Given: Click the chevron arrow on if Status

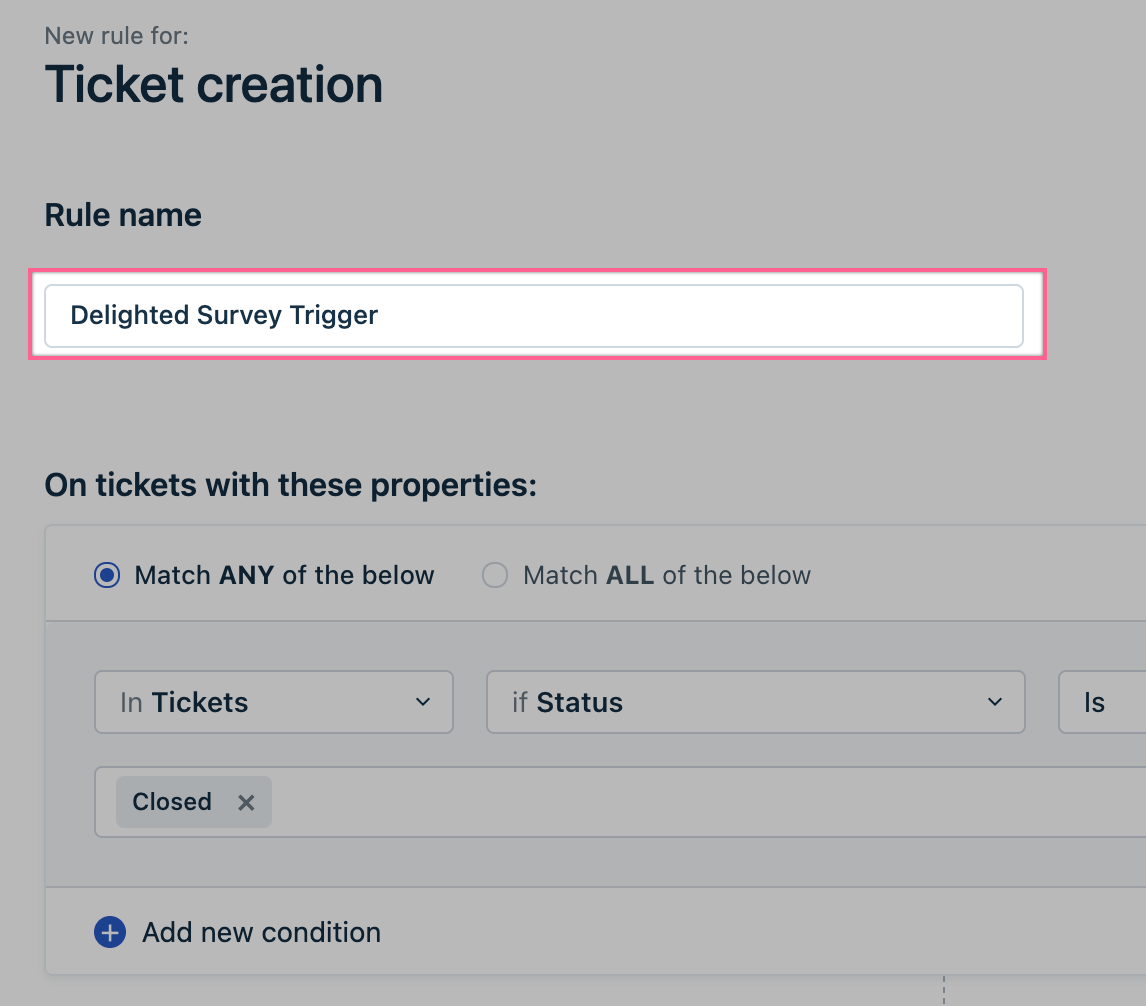Looking at the screenshot, I should coord(995,702).
